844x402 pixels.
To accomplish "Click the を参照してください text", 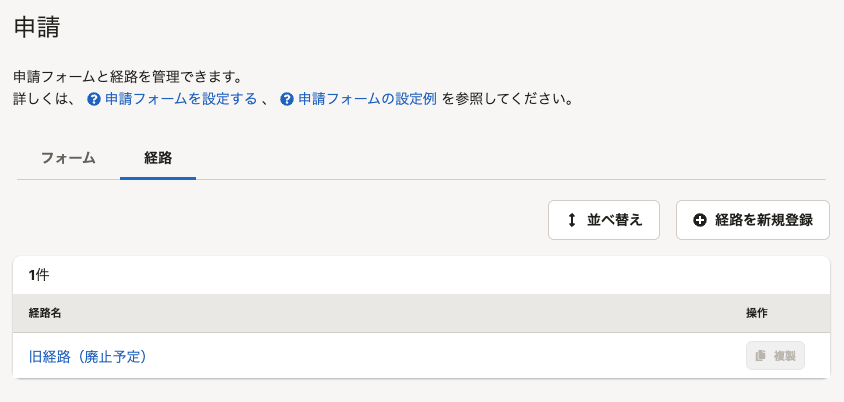I will click(507, 100).
